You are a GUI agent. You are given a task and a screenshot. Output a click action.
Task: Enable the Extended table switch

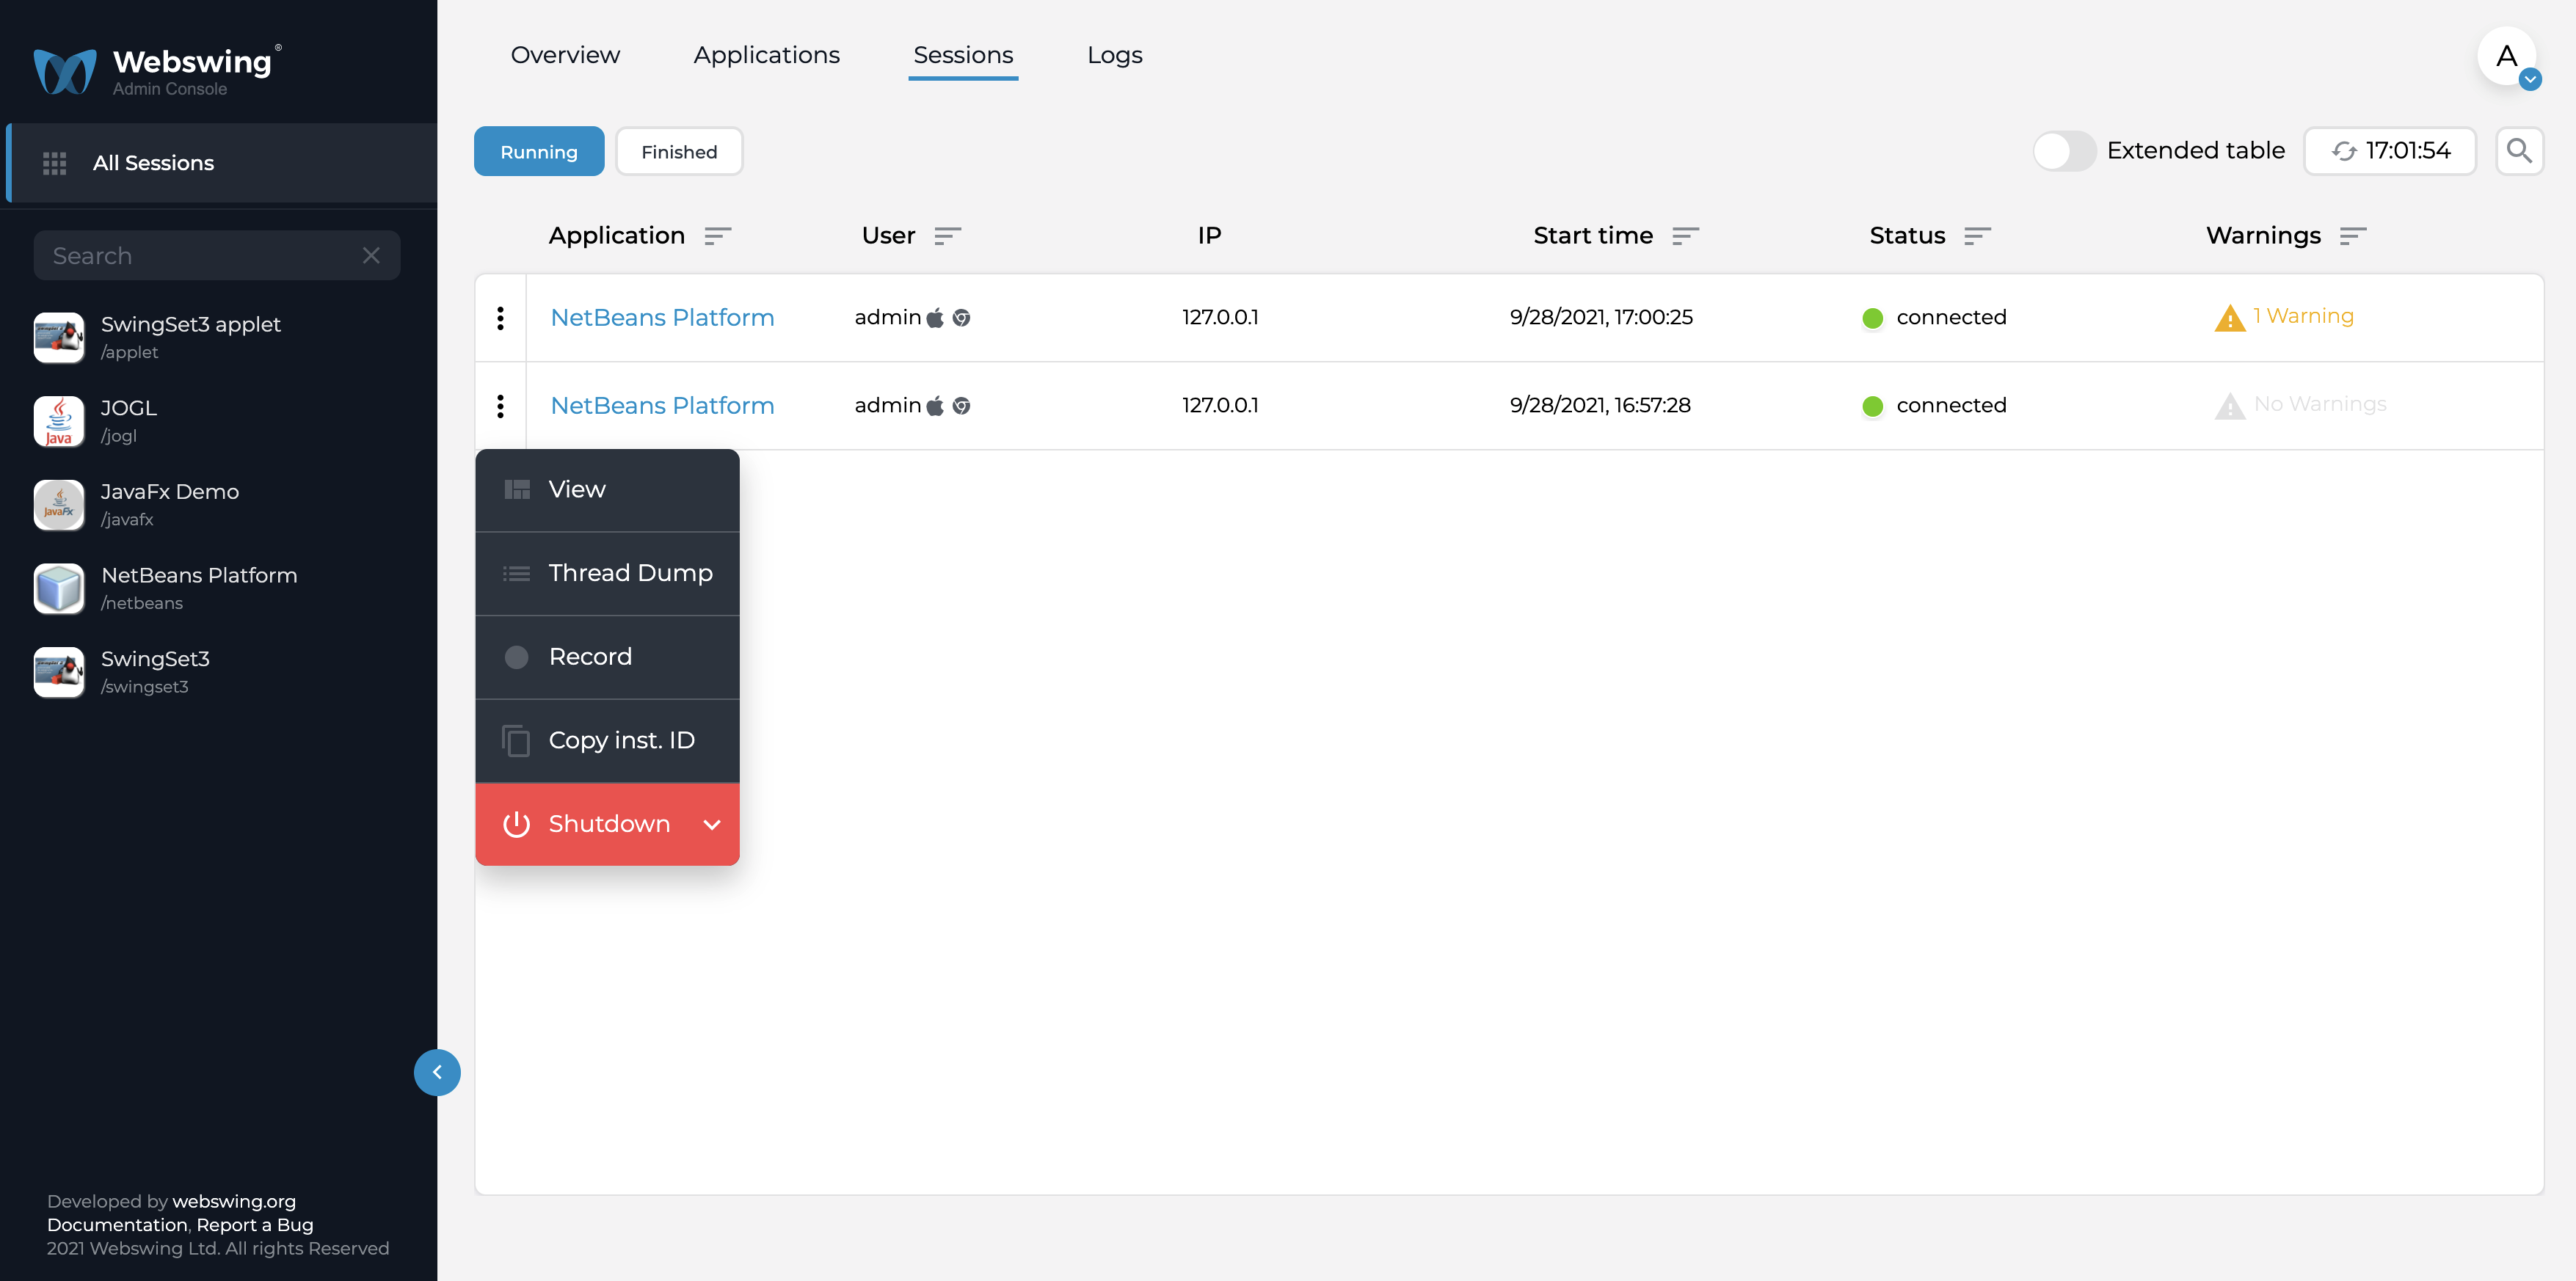coord(2064,151)
